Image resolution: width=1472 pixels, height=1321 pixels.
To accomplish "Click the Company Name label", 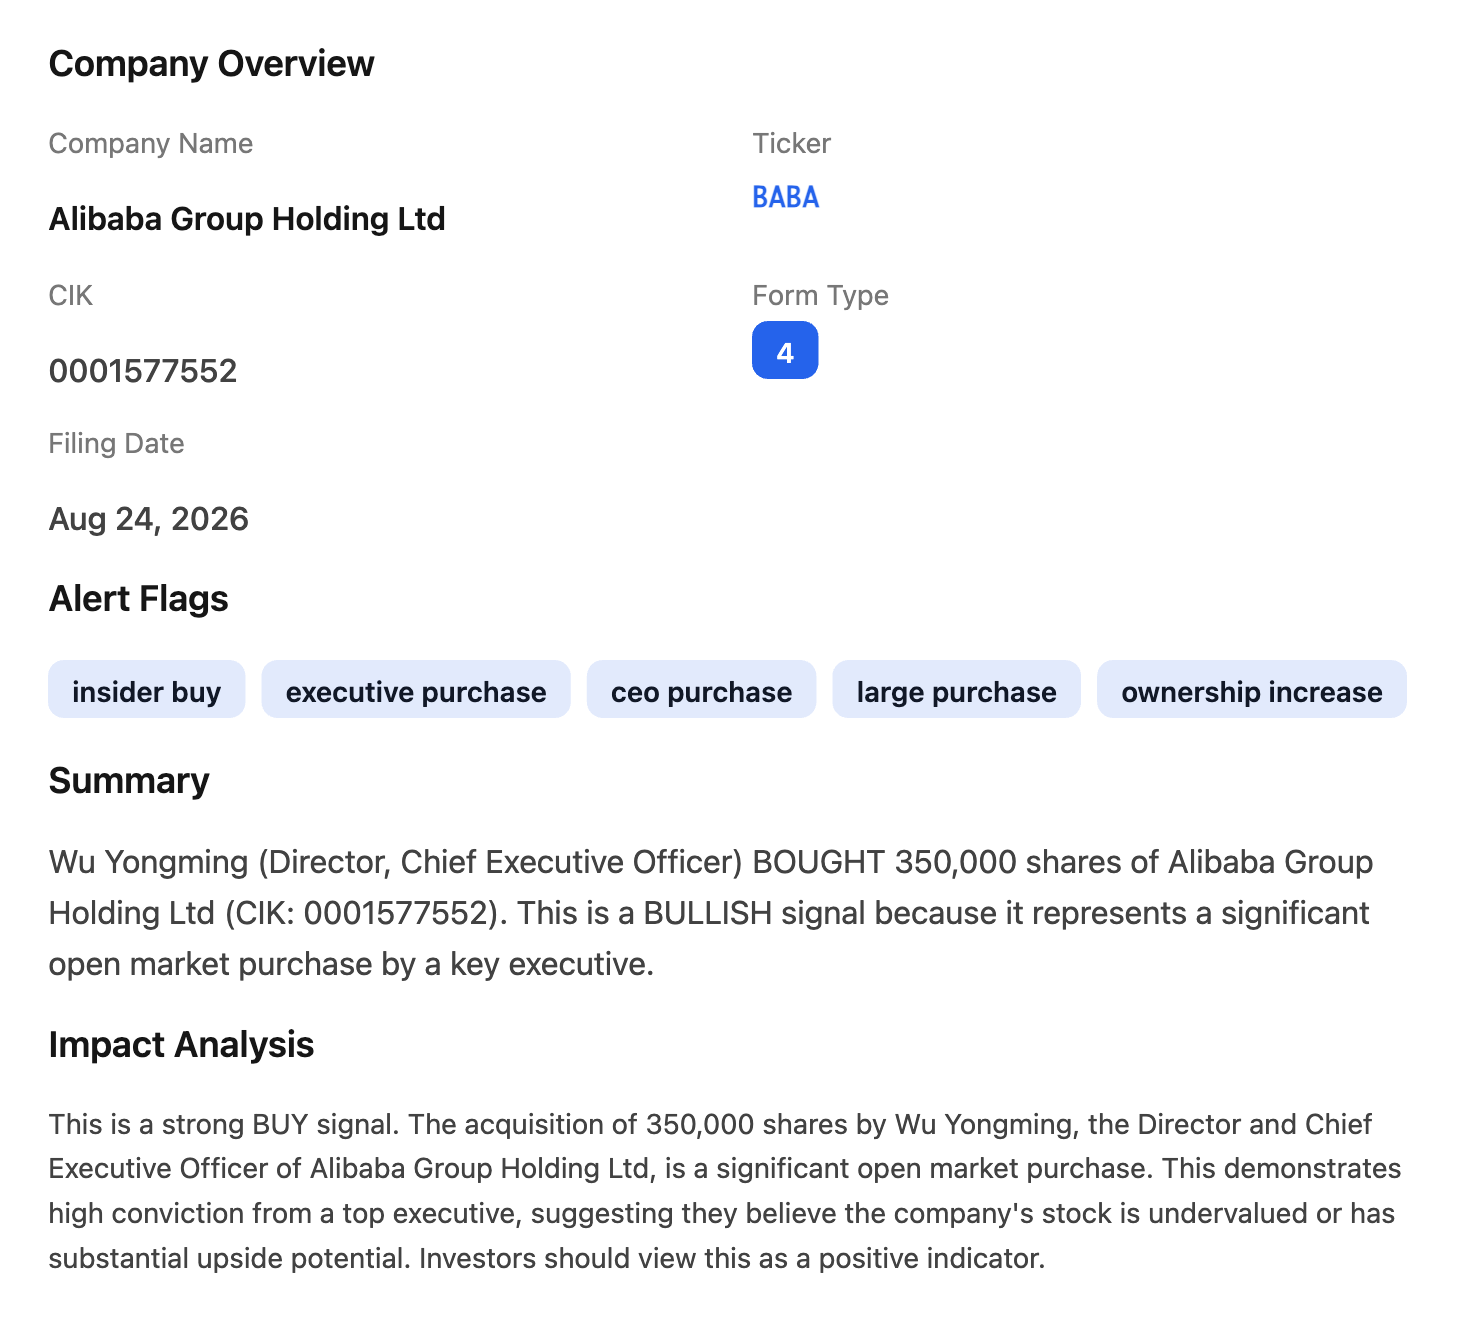I will point(150,144).
